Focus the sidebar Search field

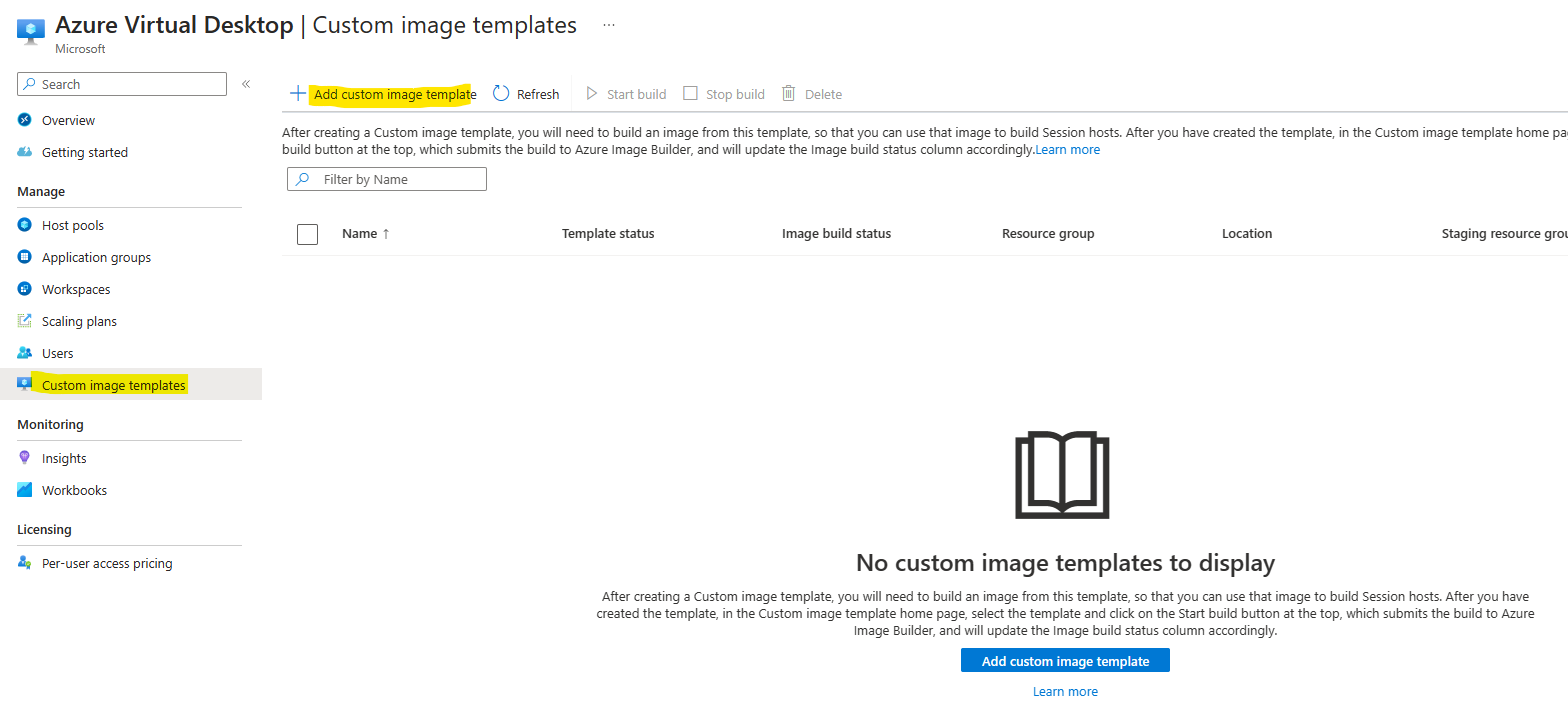[x=122, y=84]
